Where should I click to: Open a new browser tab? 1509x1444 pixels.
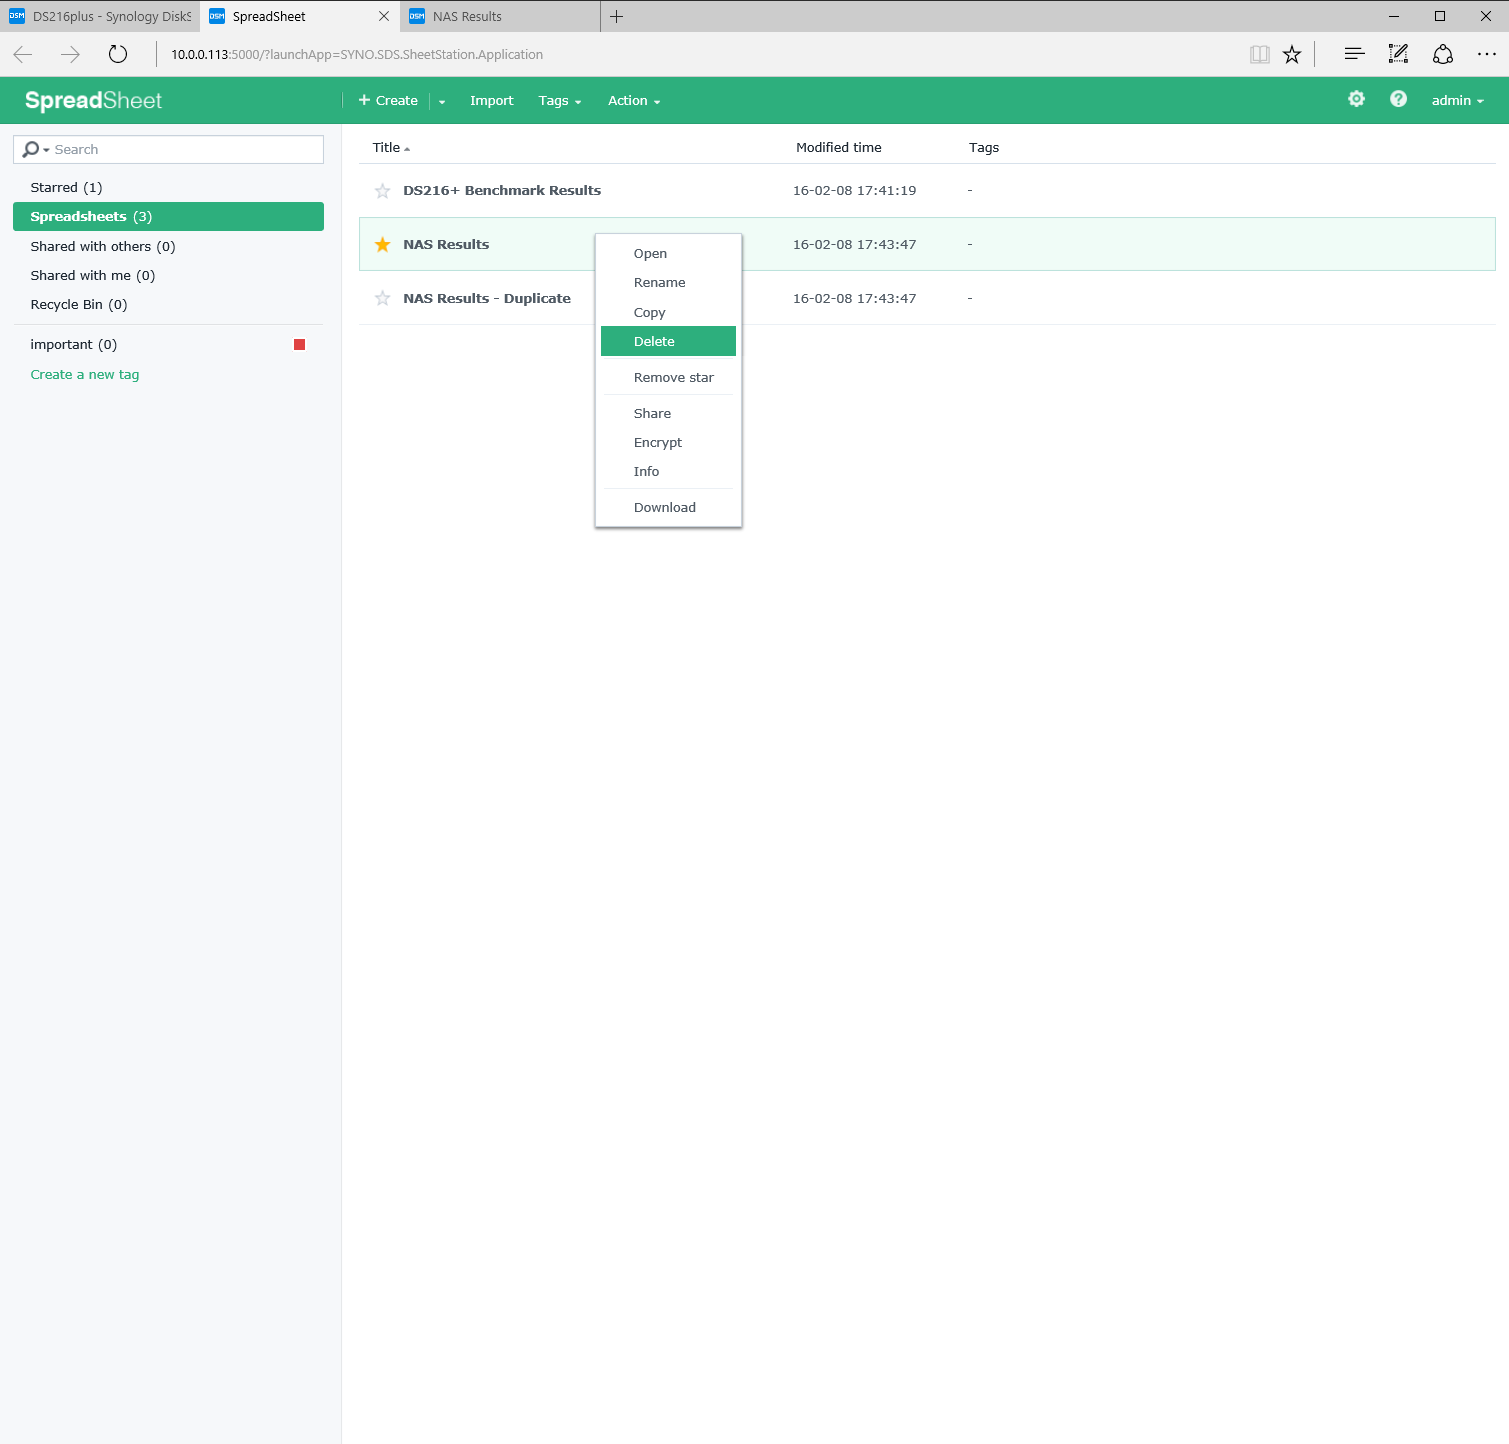[617, 16]
